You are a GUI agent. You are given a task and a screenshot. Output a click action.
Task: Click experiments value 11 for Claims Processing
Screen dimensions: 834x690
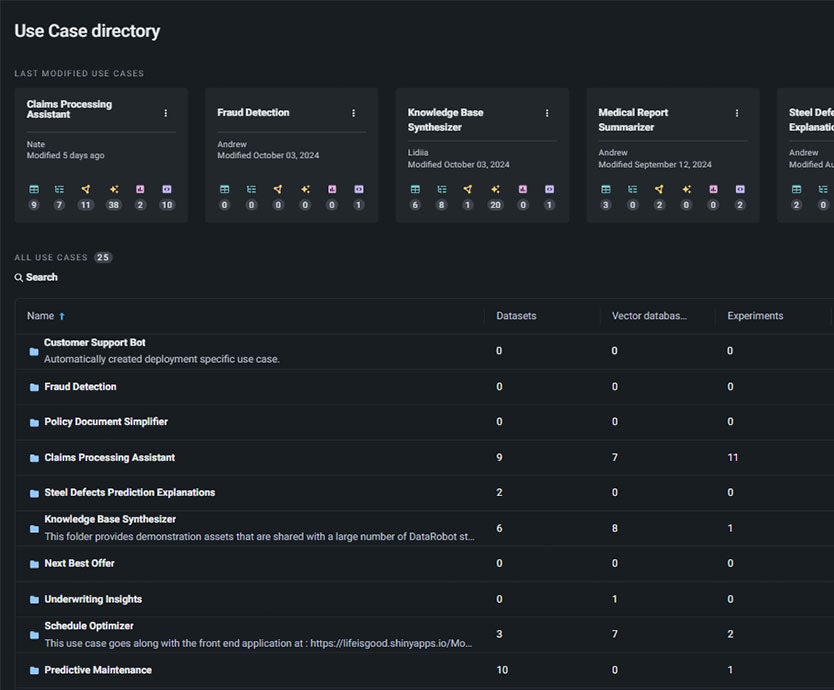pyautogui.click(x=732, y=458)
